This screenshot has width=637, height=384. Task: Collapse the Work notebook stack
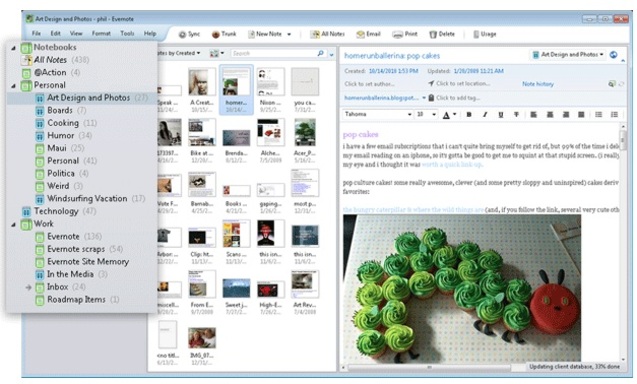[13, 224]
